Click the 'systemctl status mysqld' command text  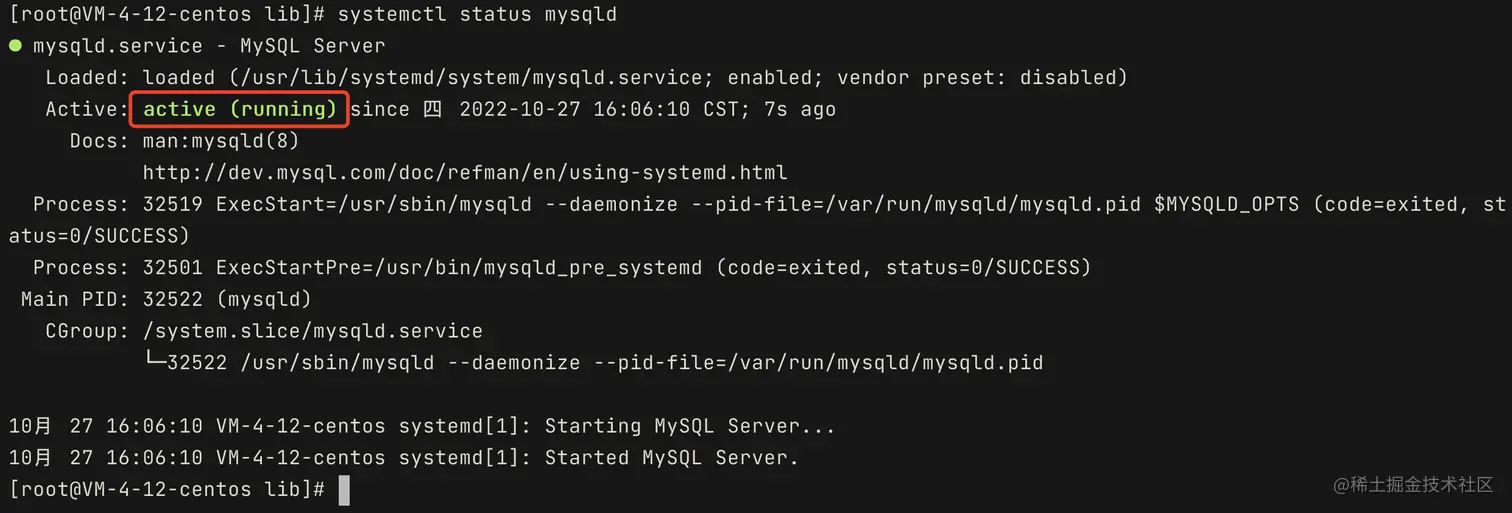477,15
